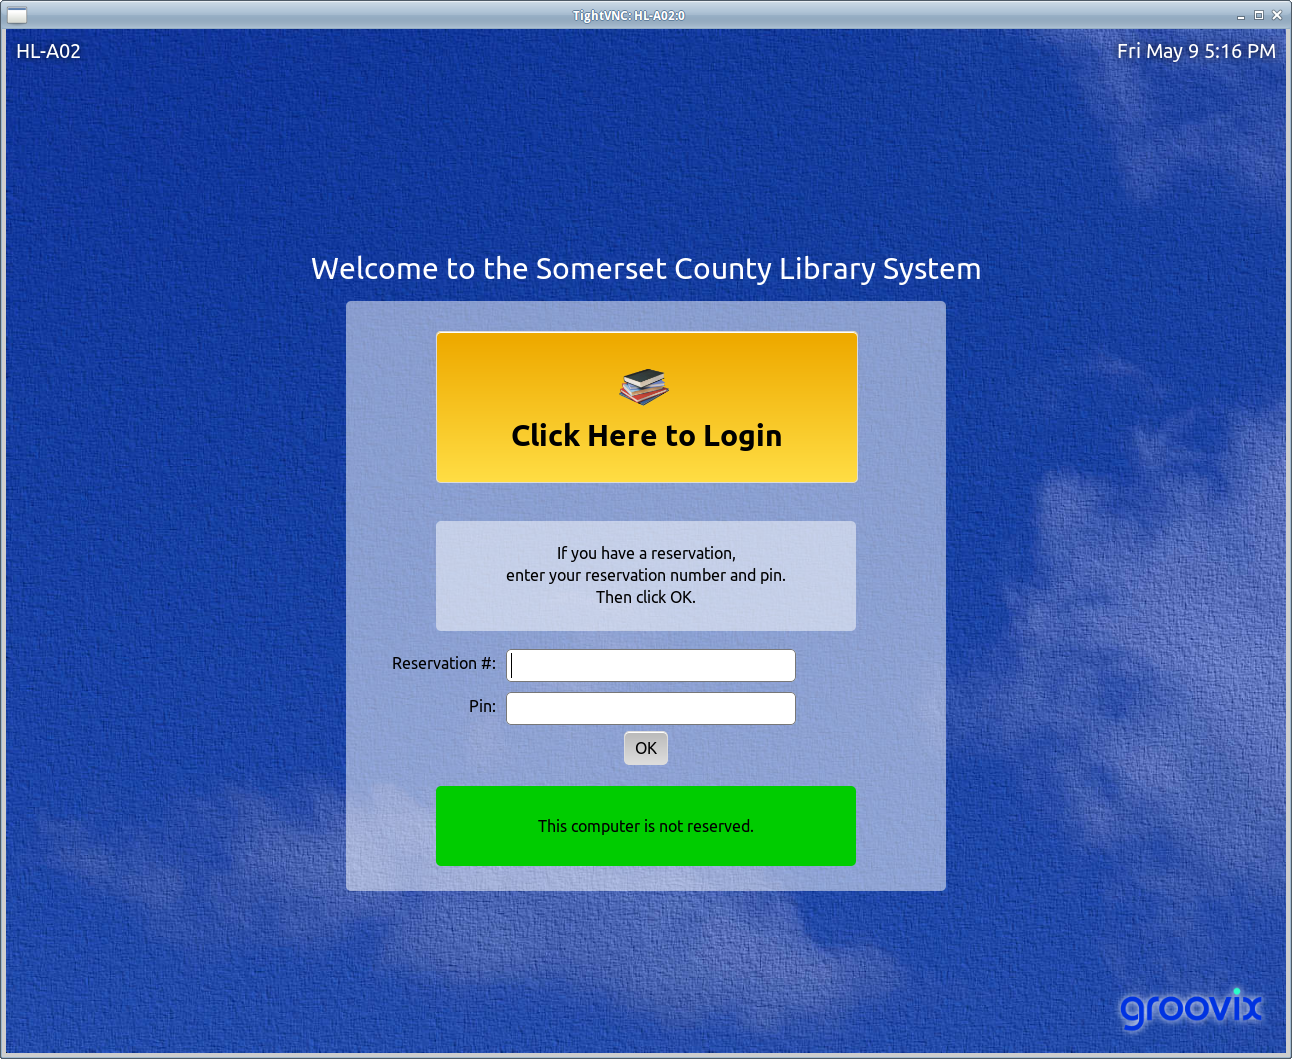Image resolution: width=1292 pixels, height=1059 pixels.
Task: Click the stacked books icon on login button
Action: (x=644, y=387)
